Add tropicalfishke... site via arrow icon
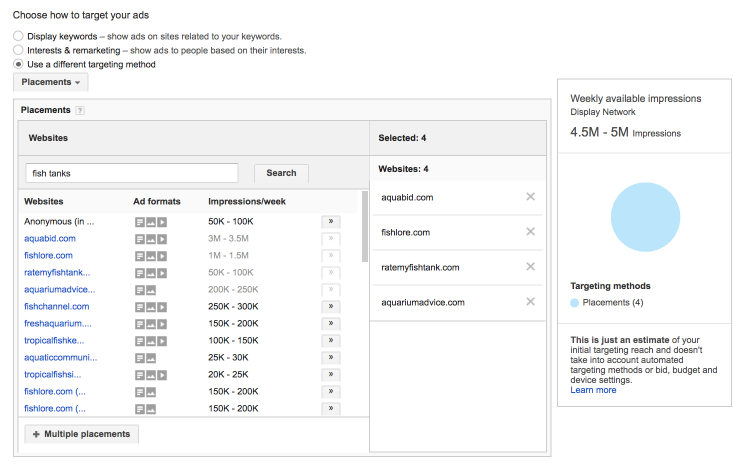 click(331, 341)
